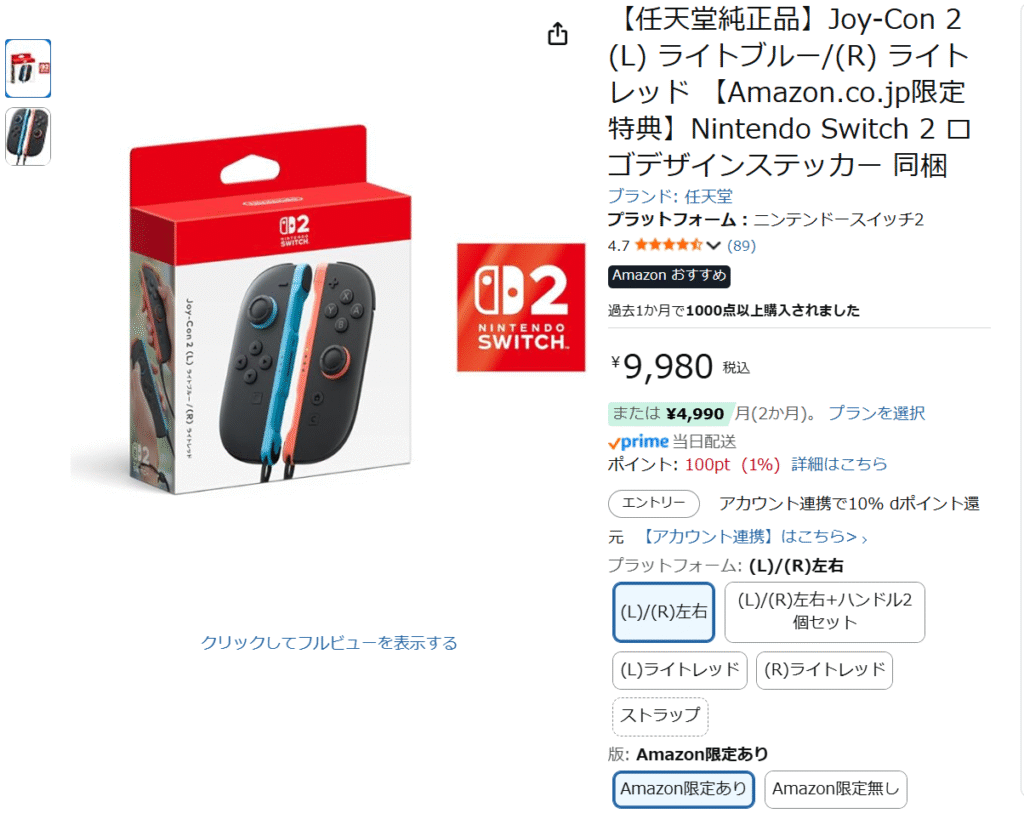The height and width of the screenshot is (819, 1024).
Task: Click the エントリー button
Action: point(654,504)
